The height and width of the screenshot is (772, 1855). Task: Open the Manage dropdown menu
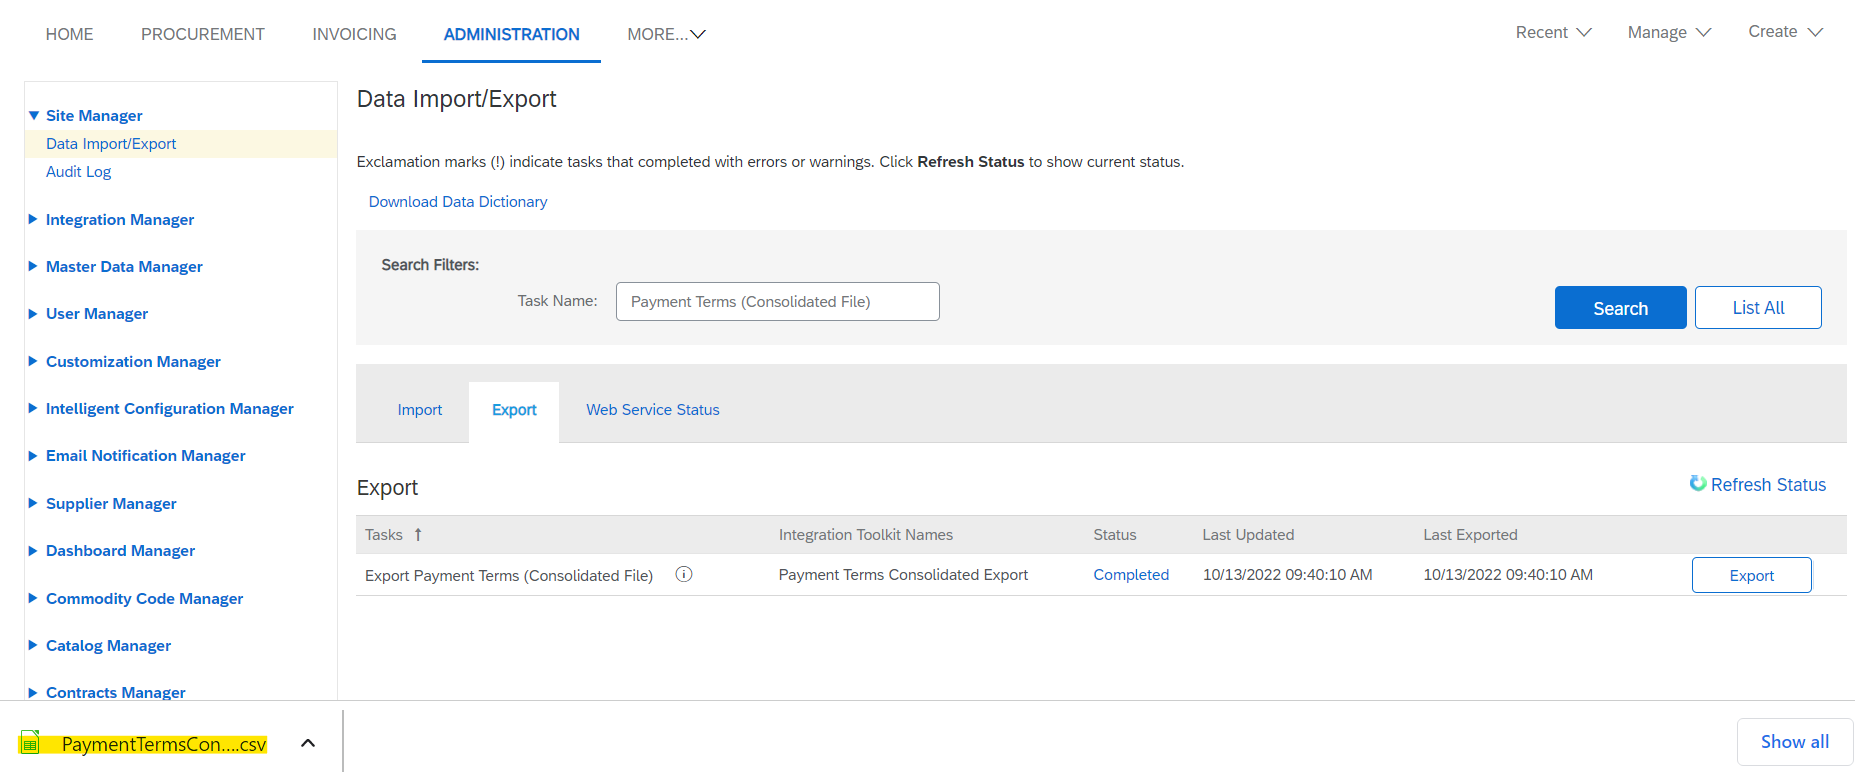[x=1669, y=33]
